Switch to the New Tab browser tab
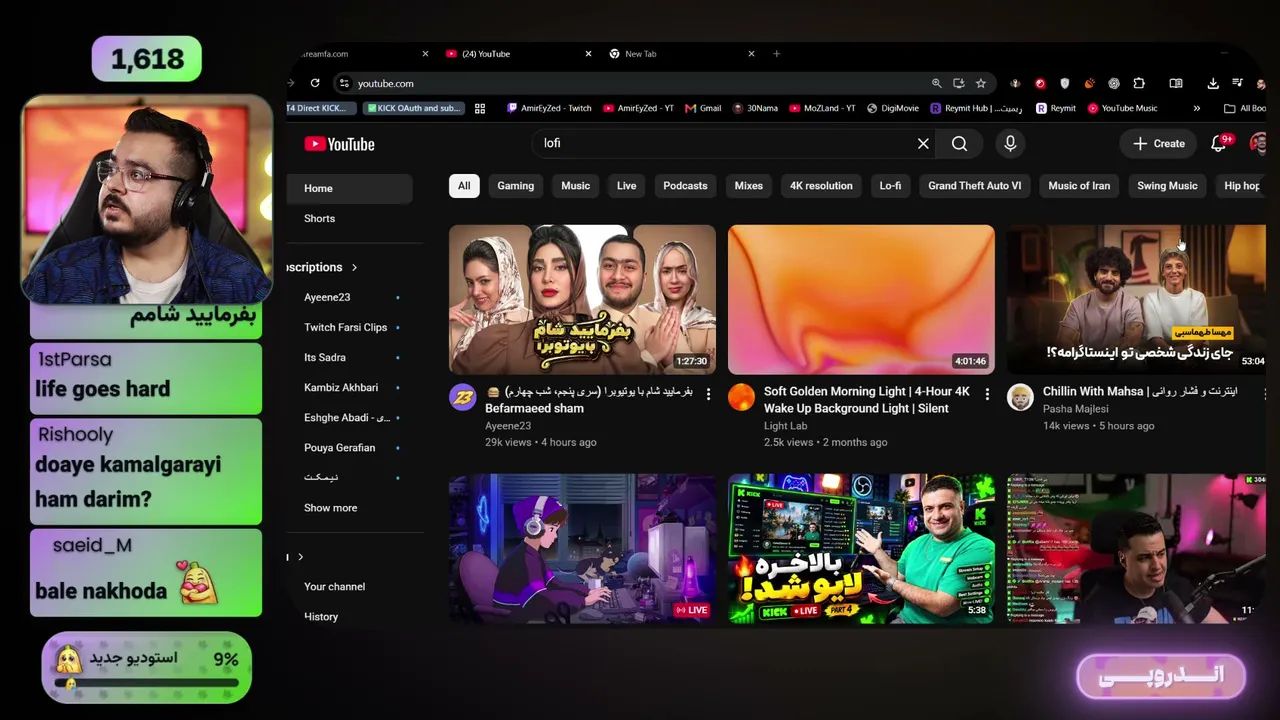Viewport: 1280px width, 720px height. 680,54
